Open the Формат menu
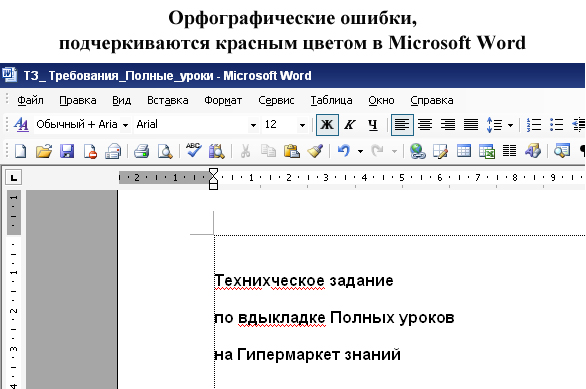This screenshot has width=586, height=389. click(x=223, y=101)
